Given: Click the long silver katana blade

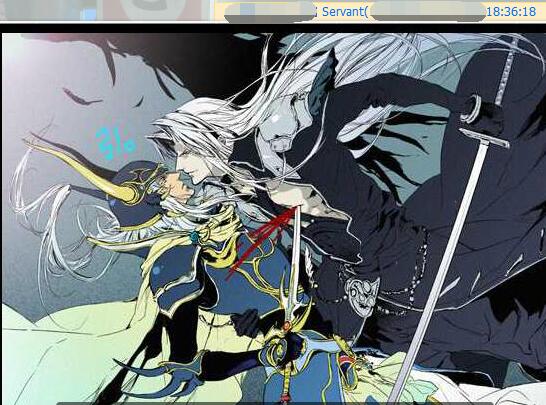Looking at the screenshot, I should [x=441, y=272].
